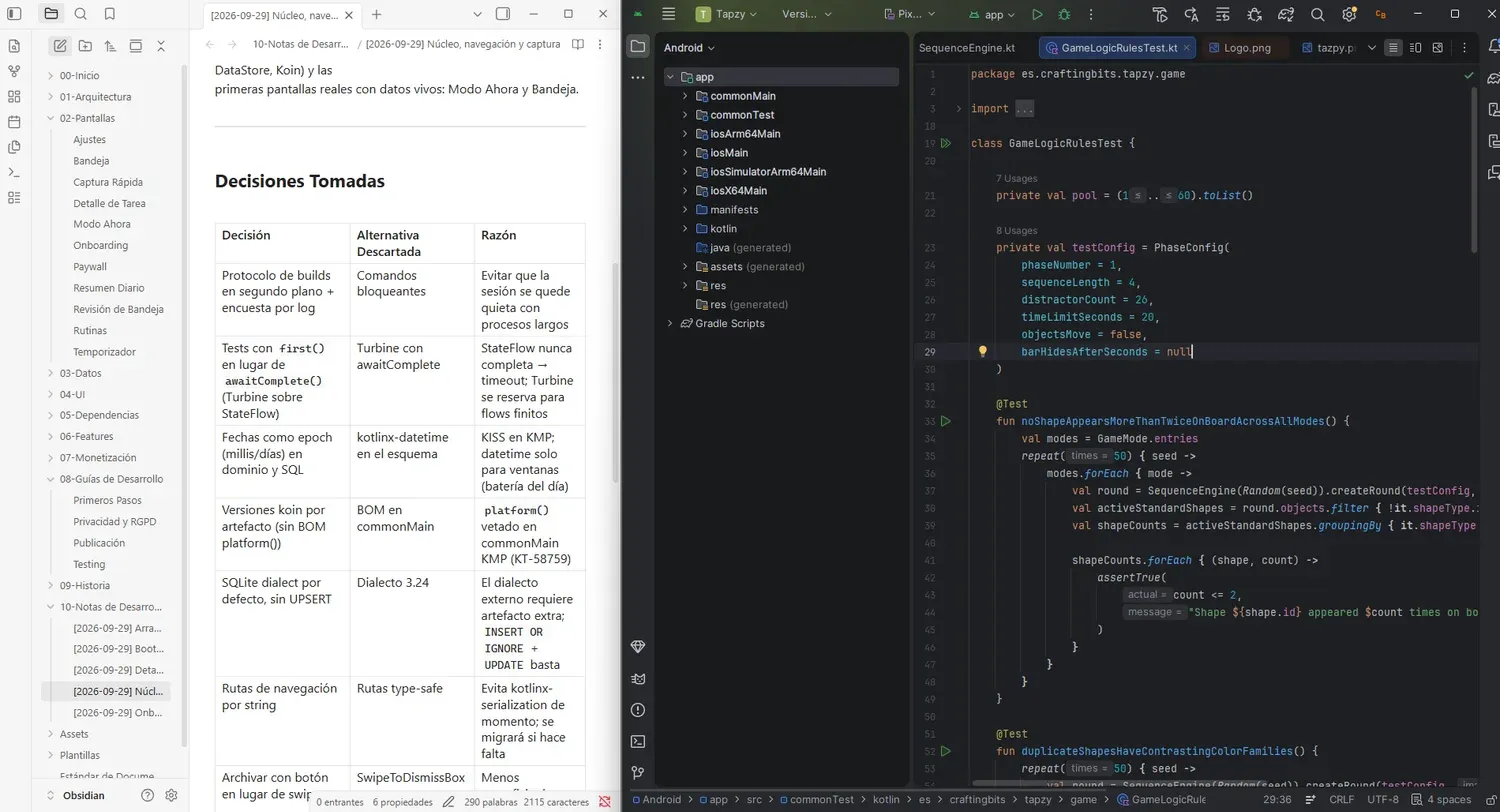The width and height of the screenshot is (1500, 812).
Task: Open Obsidian search in the sidebar
Action: click(80, 14)
